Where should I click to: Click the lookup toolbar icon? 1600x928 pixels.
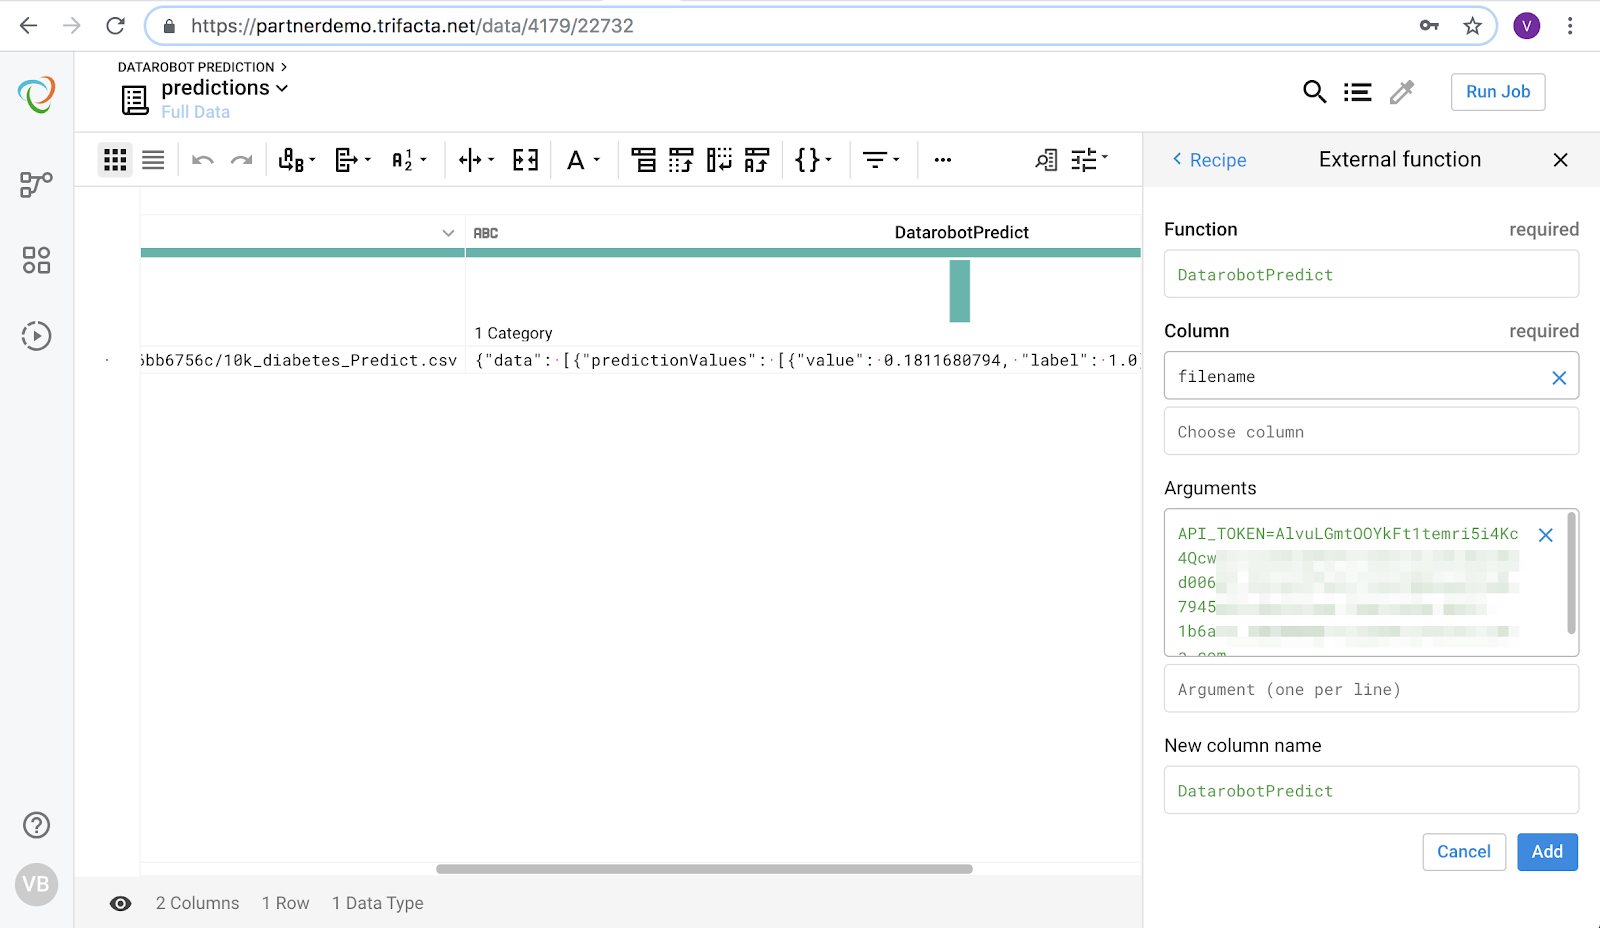click(x=757, y=160)
